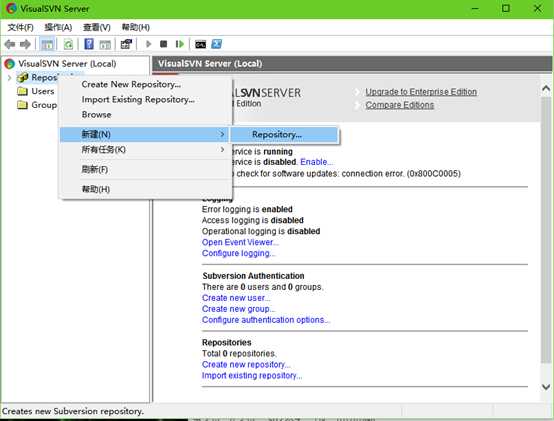Click the 'Repositories' section heading
The image size is (554, 421).
(x=226, y=342)
